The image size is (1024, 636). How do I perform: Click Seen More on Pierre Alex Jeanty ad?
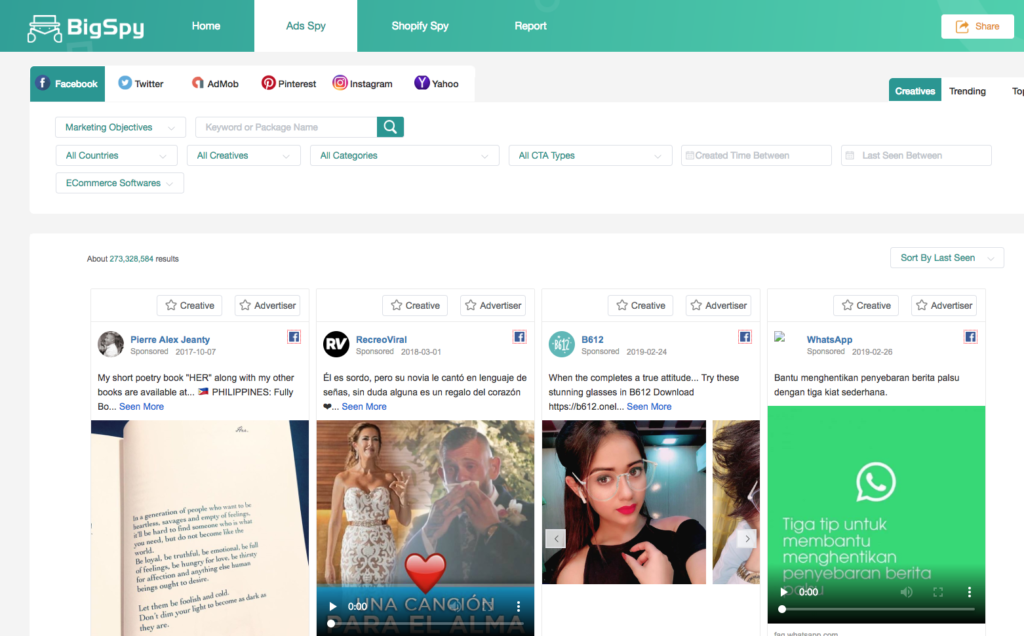click(142, 406)
